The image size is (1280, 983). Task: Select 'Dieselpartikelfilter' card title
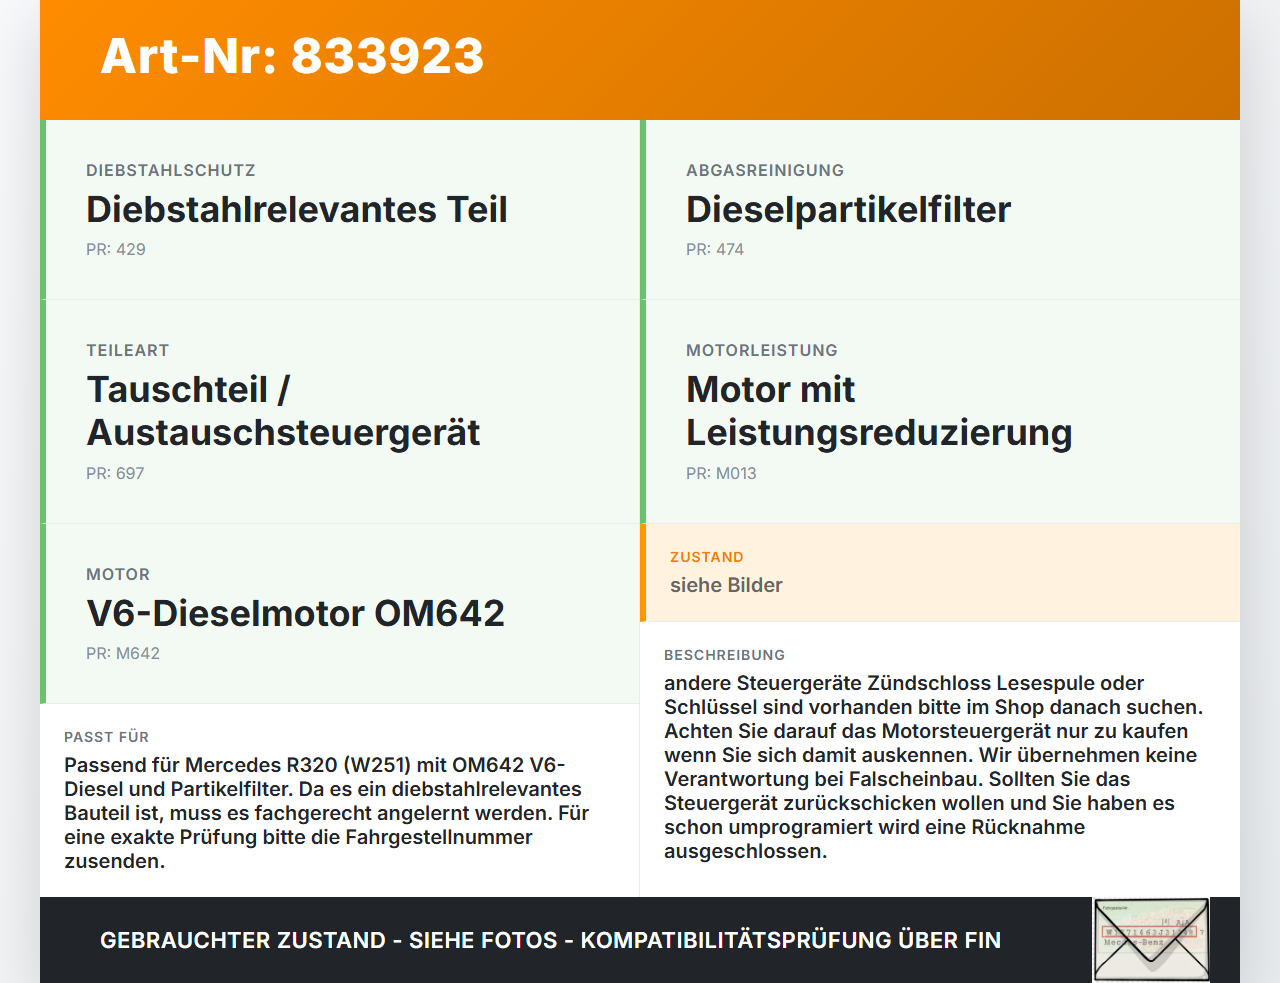848,210
